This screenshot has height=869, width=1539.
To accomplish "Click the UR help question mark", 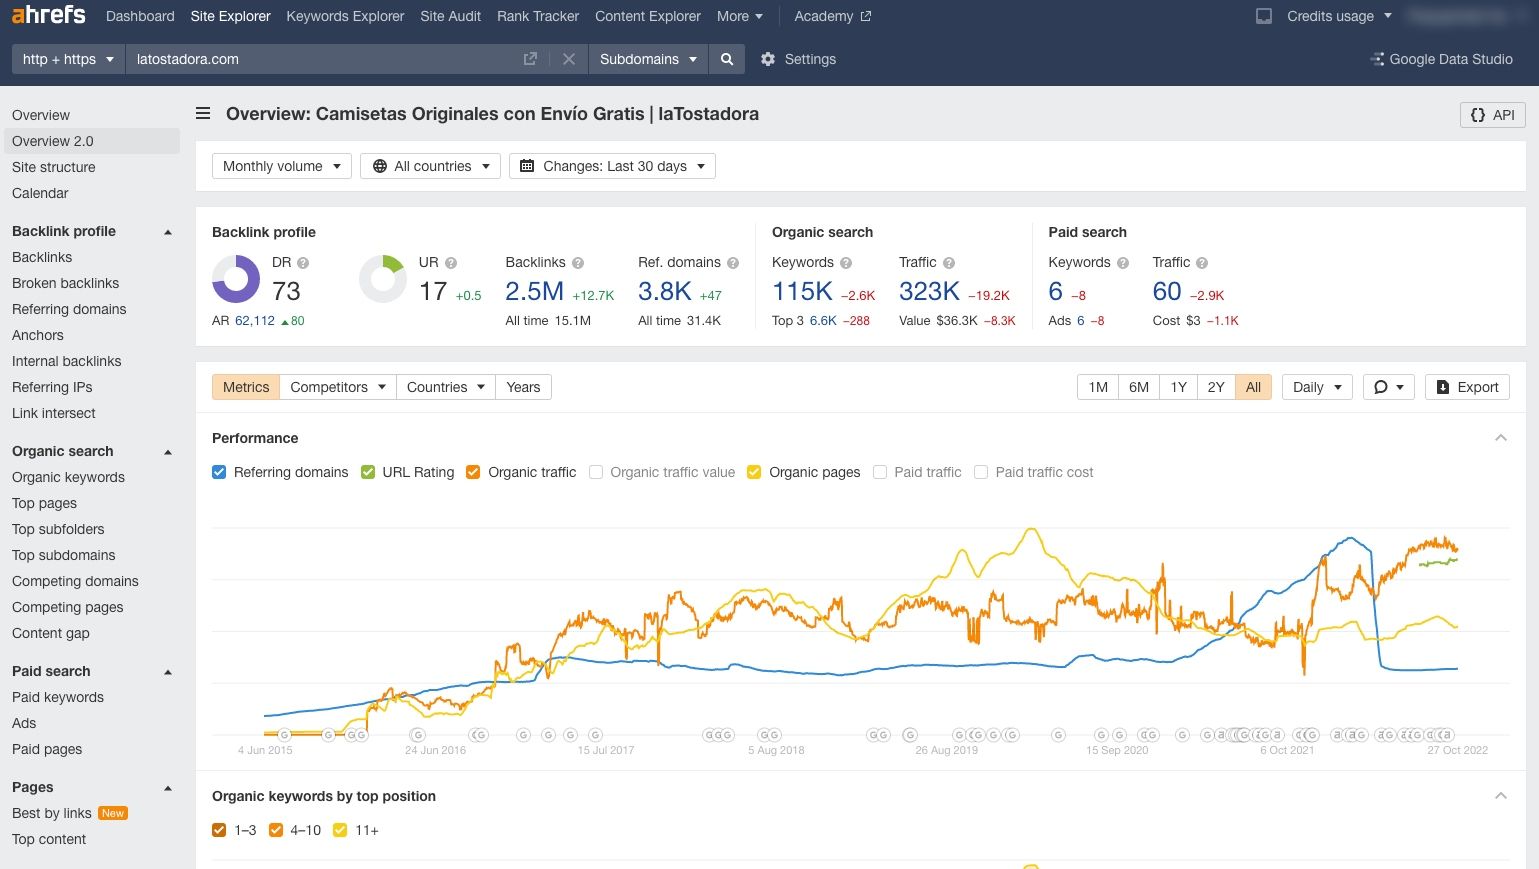I will (x=451, y=263).
